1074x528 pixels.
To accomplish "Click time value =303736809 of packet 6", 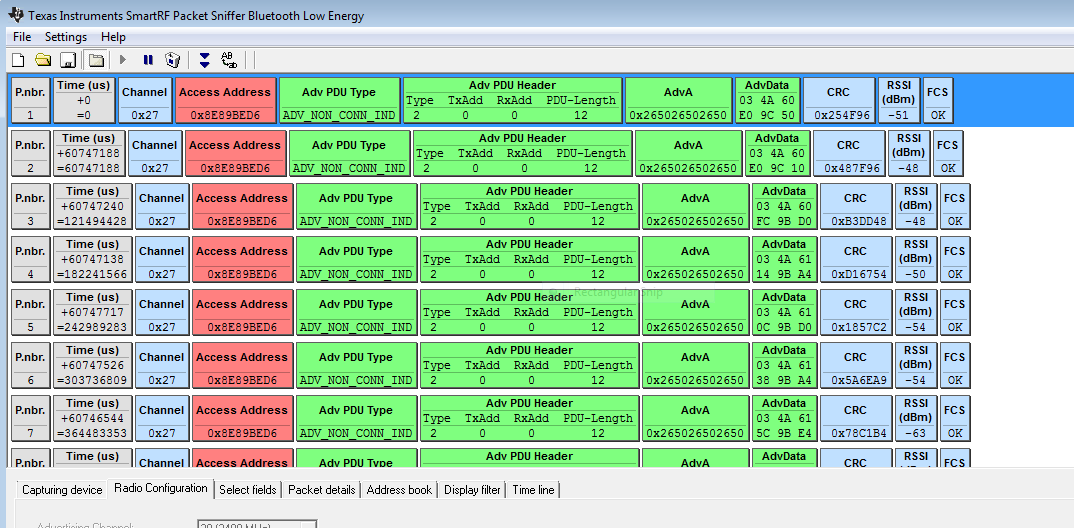I will click(x=92, y=380).
